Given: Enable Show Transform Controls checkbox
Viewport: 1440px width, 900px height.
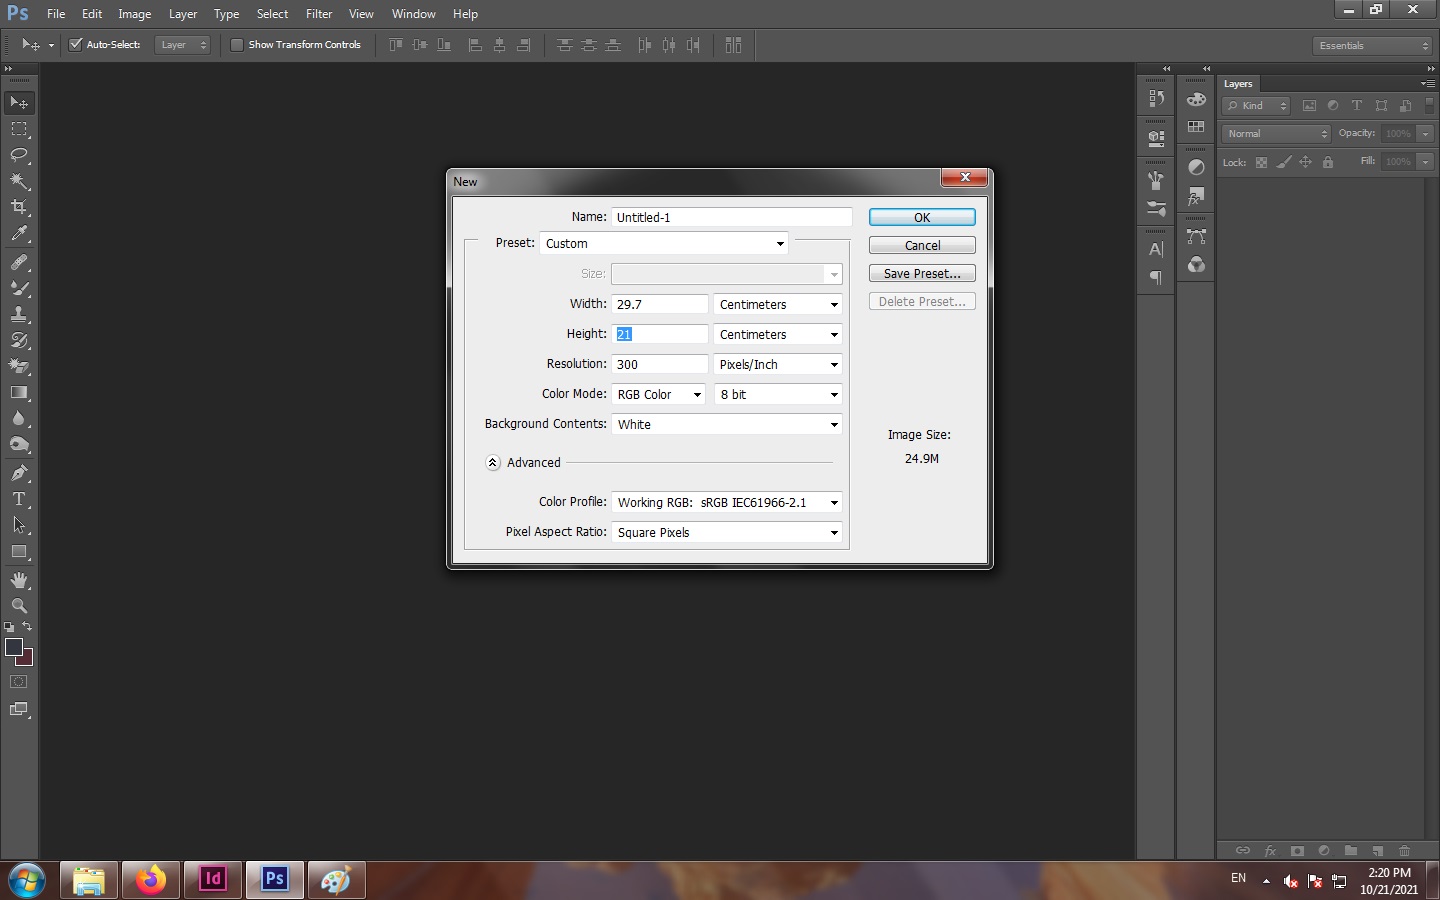Looking at the screenshot, I should click(x=237, y=45).
